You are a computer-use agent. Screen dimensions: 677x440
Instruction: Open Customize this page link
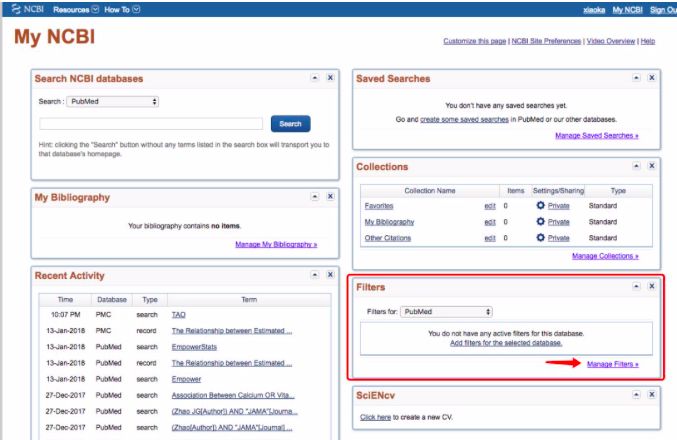pos(475,41)
